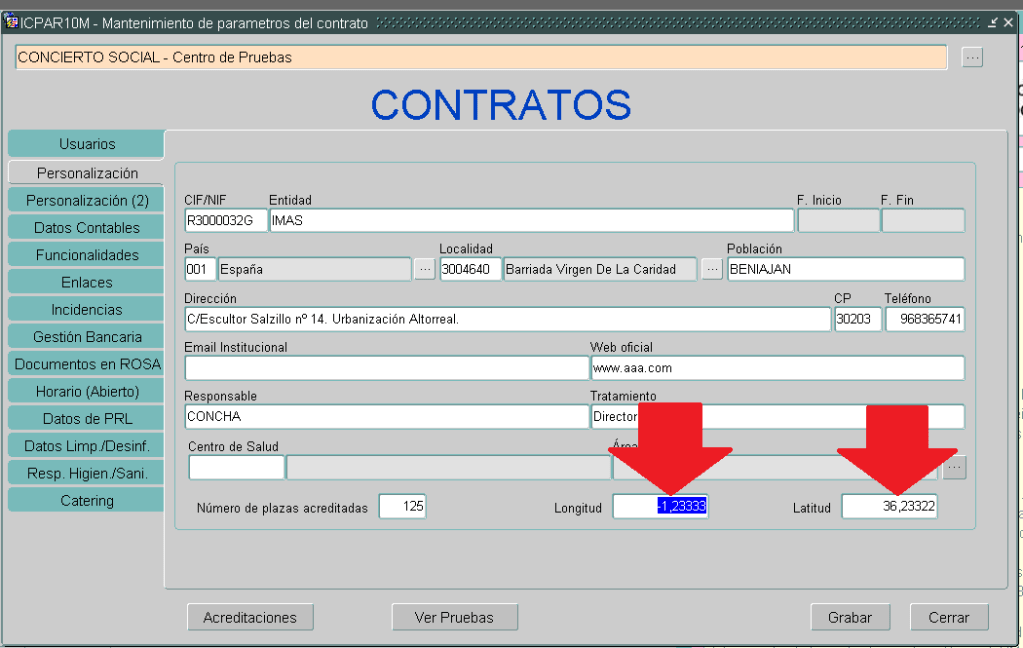Viewport: 1023px width, 648px height.
Task: Click the Ver Pruebas button
Action: pos(454,618)
